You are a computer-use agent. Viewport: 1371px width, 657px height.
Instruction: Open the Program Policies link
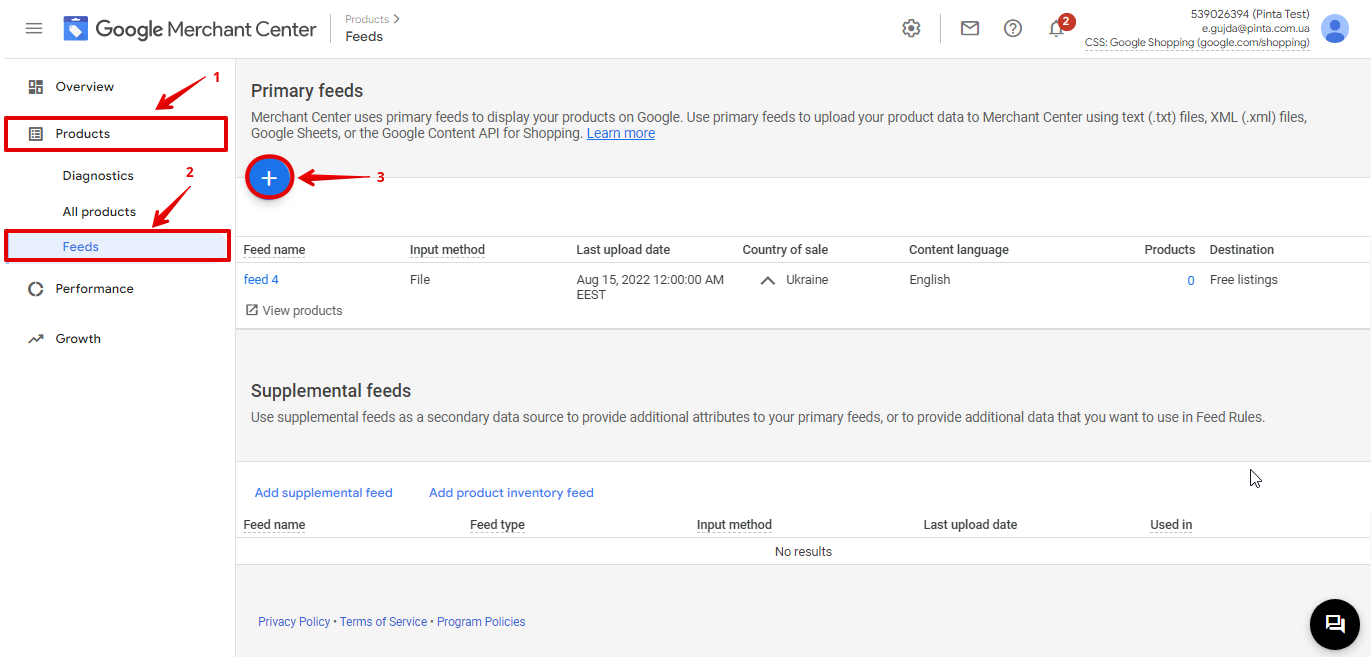[x=481, y=622]
